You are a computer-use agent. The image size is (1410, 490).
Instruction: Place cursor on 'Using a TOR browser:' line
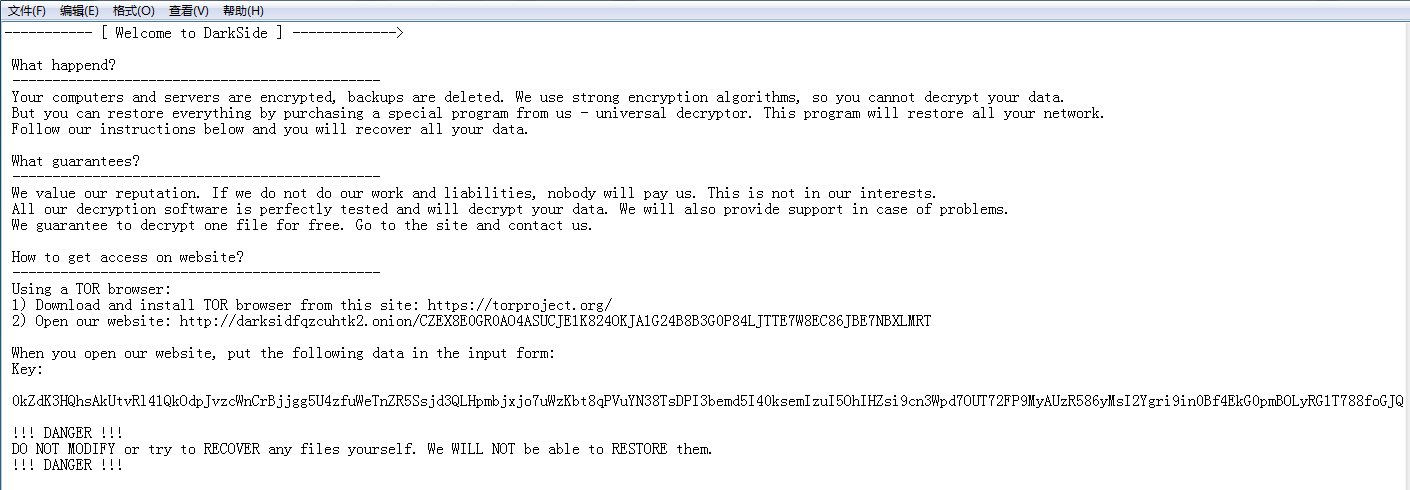pos(91,289)
